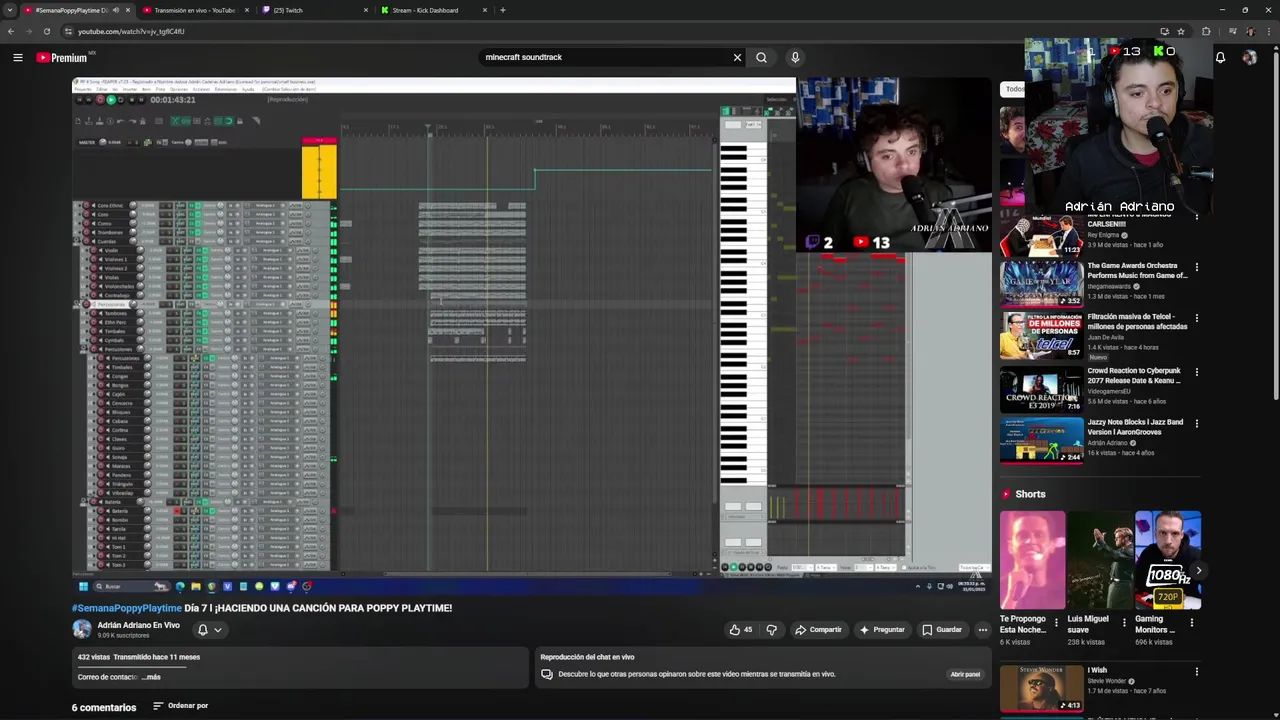Click the 6 comentarios heading
Image resolution: width=1280 pixels, height=720 pixels.
click(x=104, y=707)
